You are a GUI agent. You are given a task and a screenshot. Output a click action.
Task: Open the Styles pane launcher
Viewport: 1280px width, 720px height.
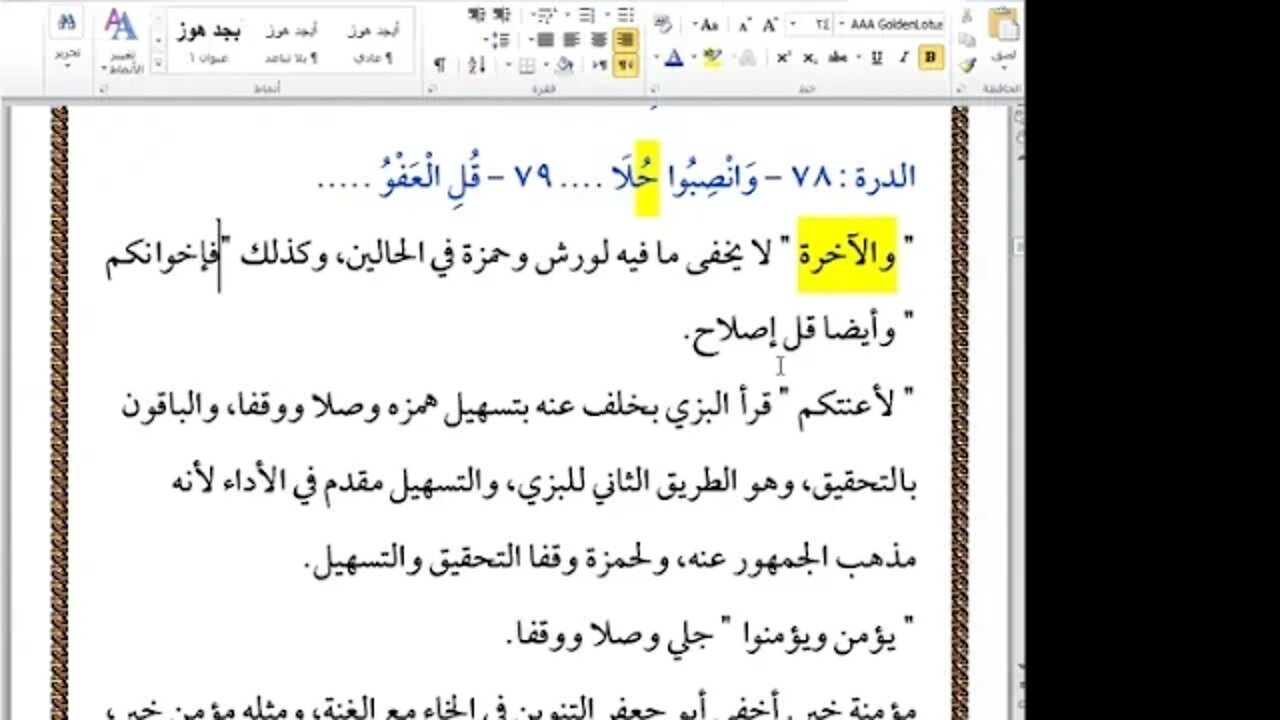coord(105,88)
